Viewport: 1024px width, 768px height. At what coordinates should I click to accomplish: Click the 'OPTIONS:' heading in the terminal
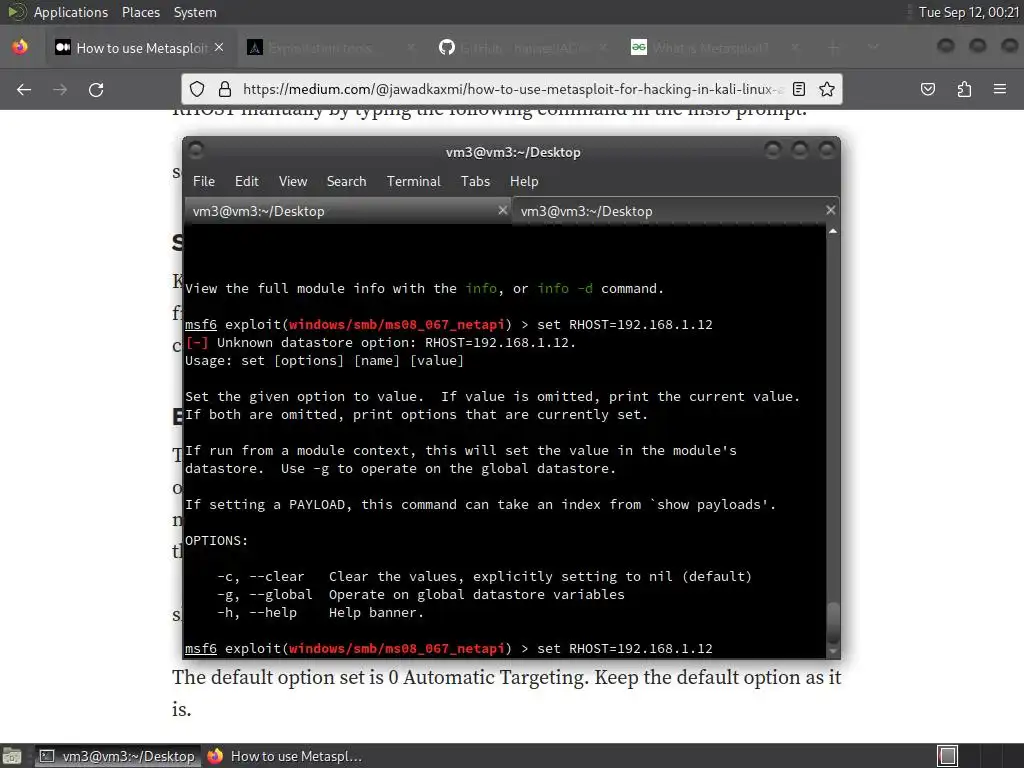pyautogui.click(x=216, y=541)
